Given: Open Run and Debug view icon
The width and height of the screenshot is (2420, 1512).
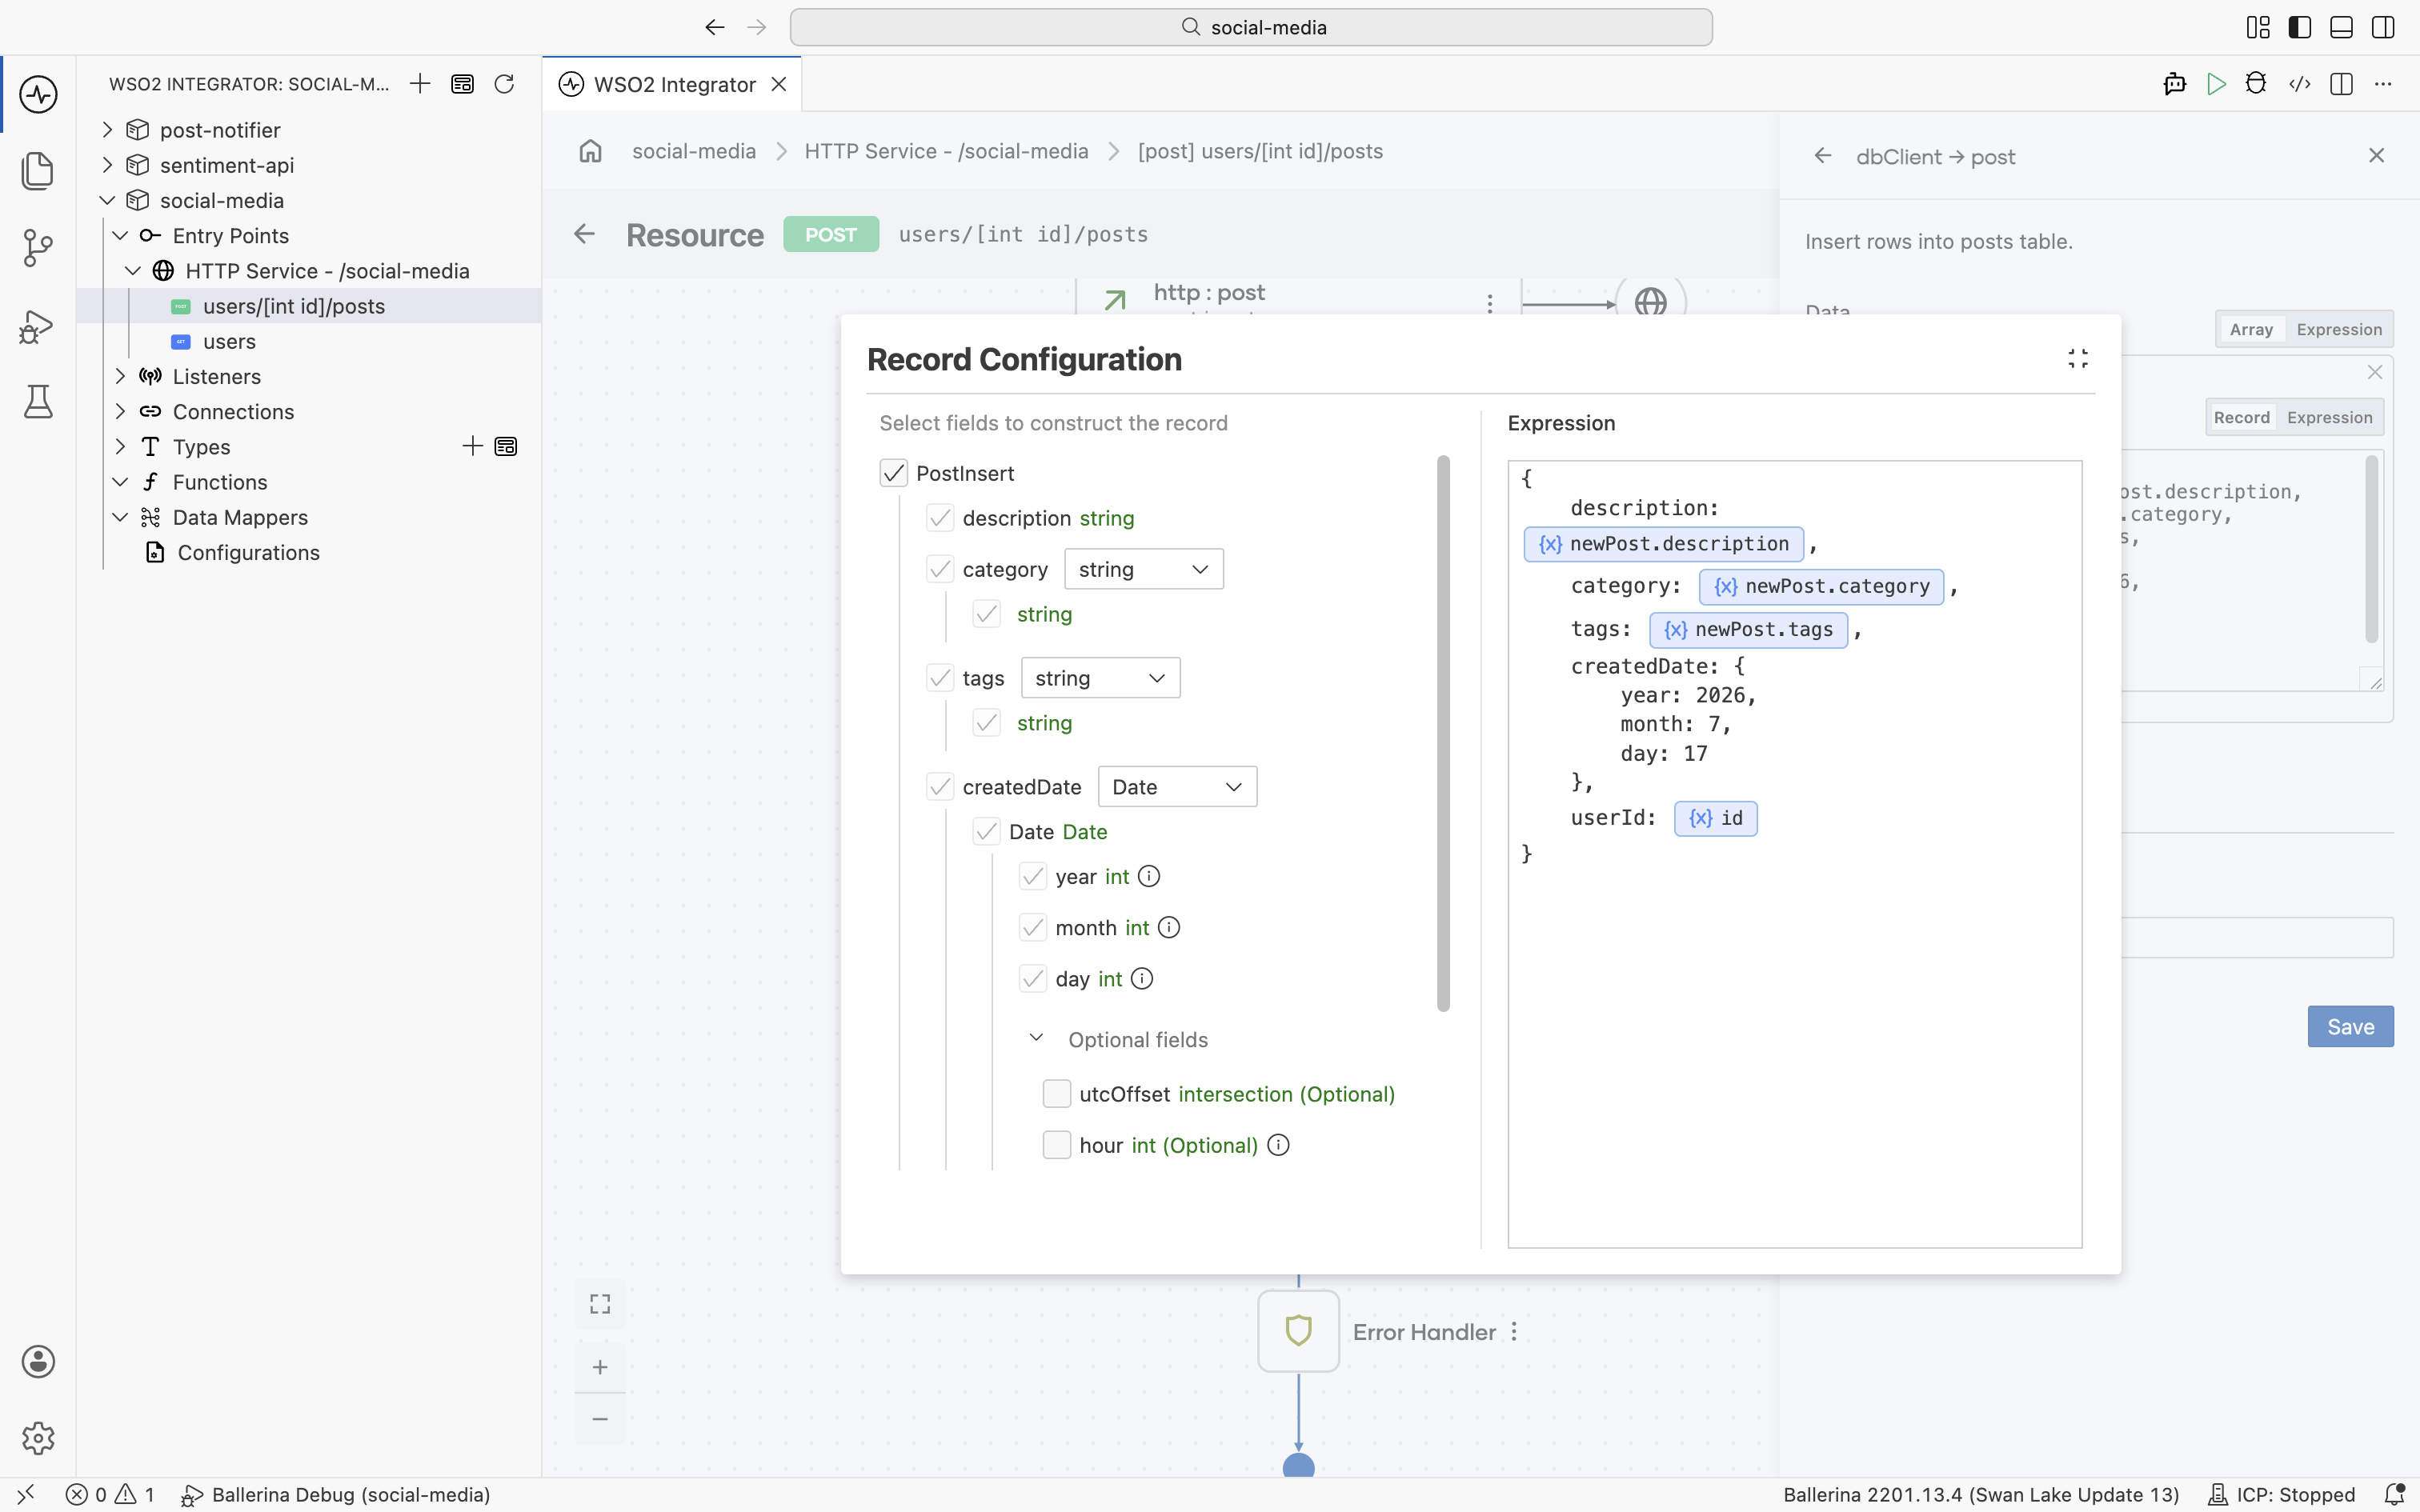Looking at the screenshot, I should (x=38, y=326).
